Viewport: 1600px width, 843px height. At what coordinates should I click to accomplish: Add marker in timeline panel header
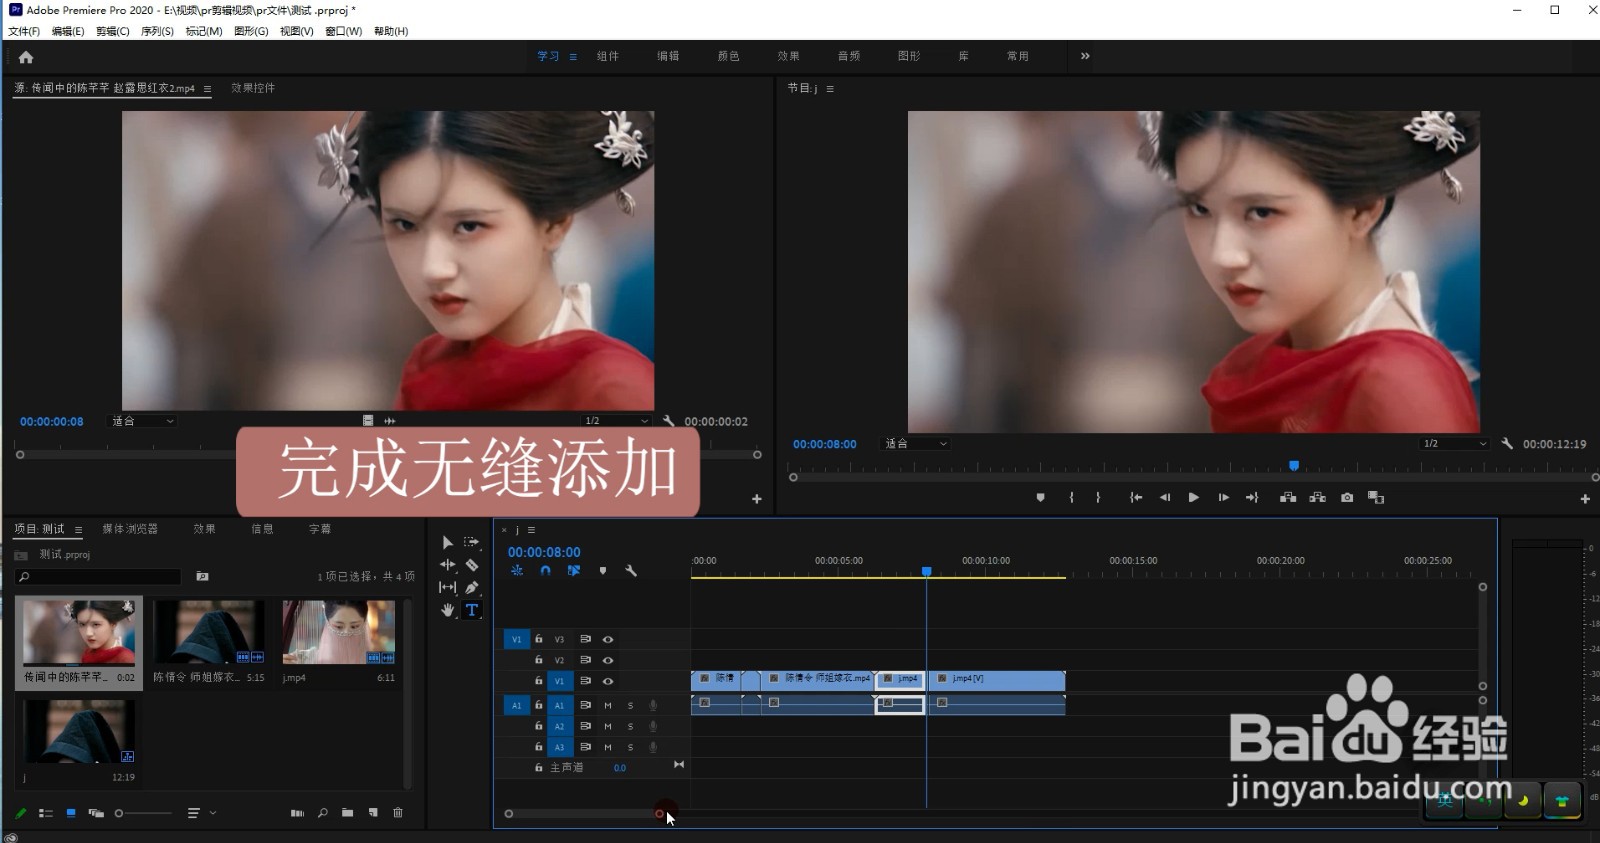tap(603, 571)
